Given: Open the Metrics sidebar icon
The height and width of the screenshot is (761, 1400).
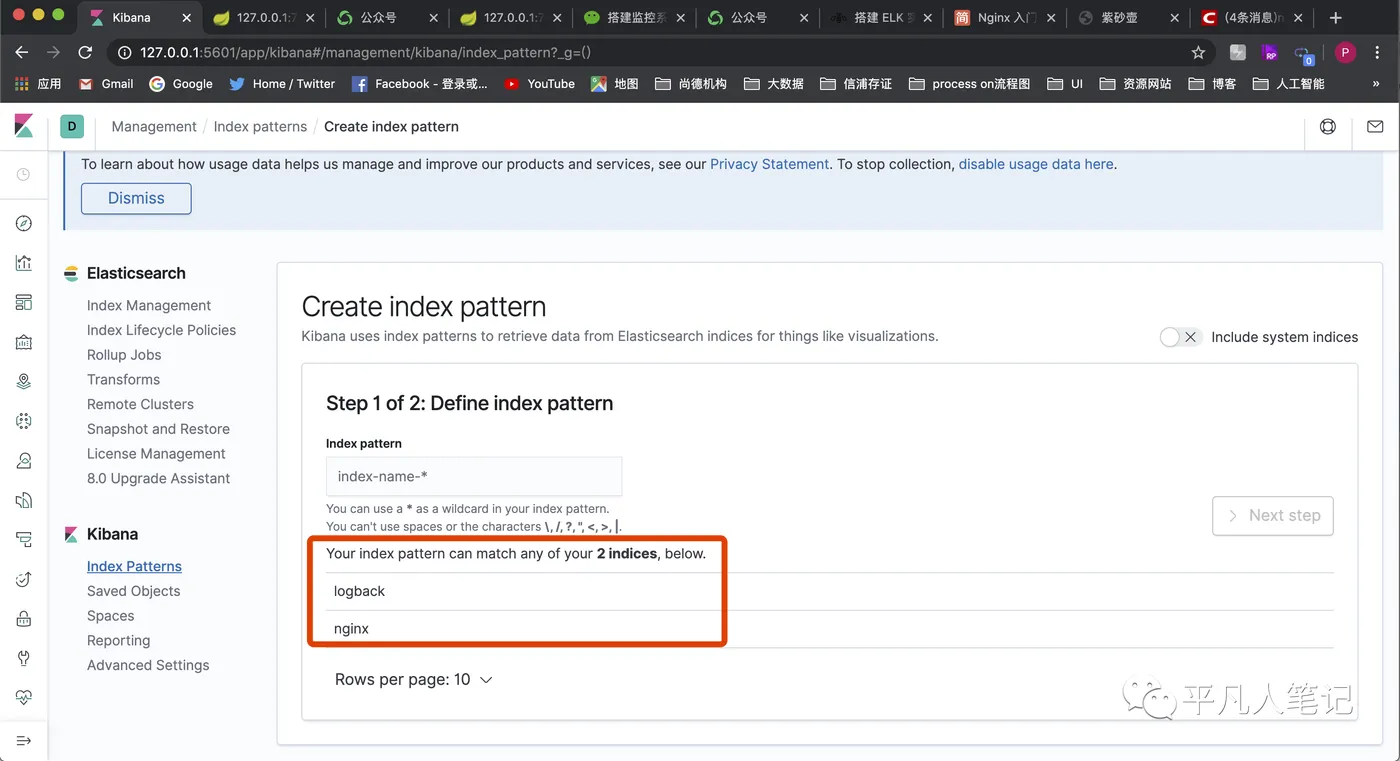Looking at the screenshot, I should (x=24, y=461).
